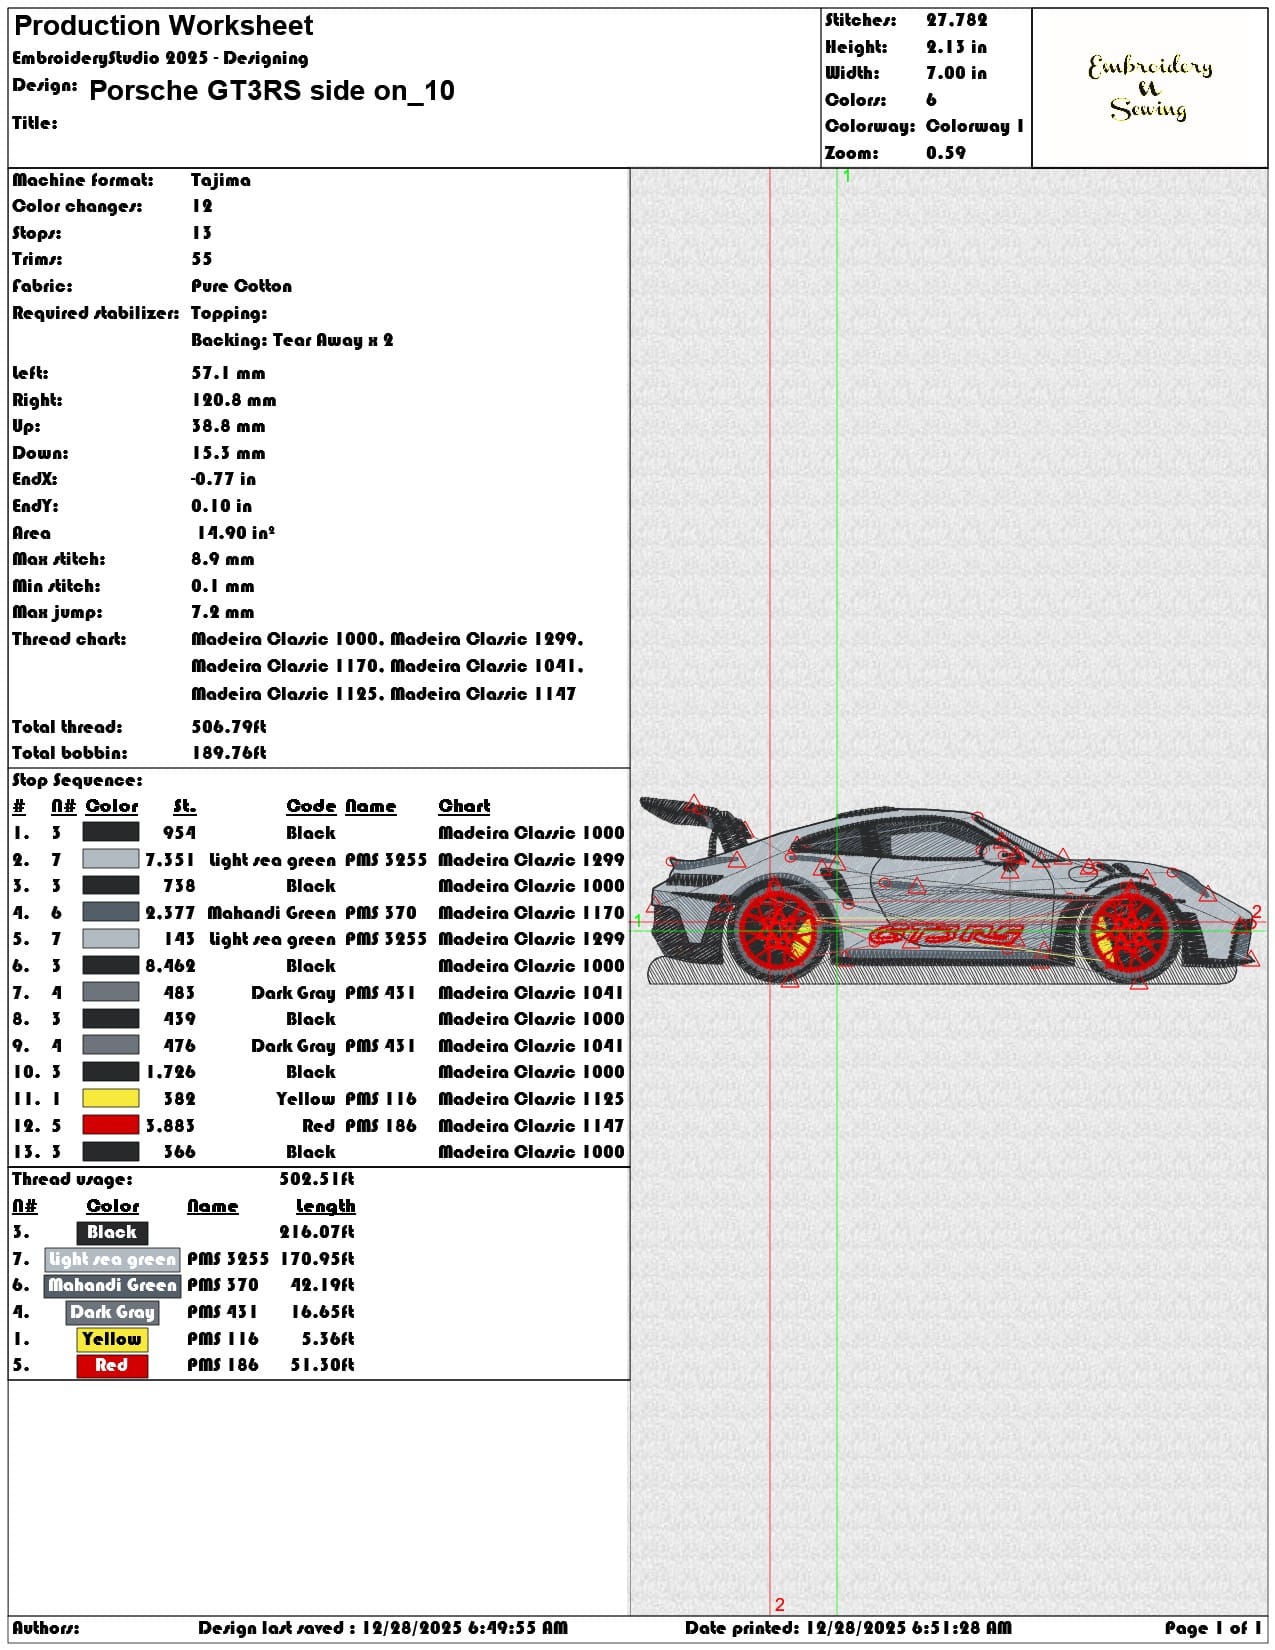The height and width of the screenshot is (1650, 1275).
Task: Click the Porsche car design preview
Action: click(950, 892)
